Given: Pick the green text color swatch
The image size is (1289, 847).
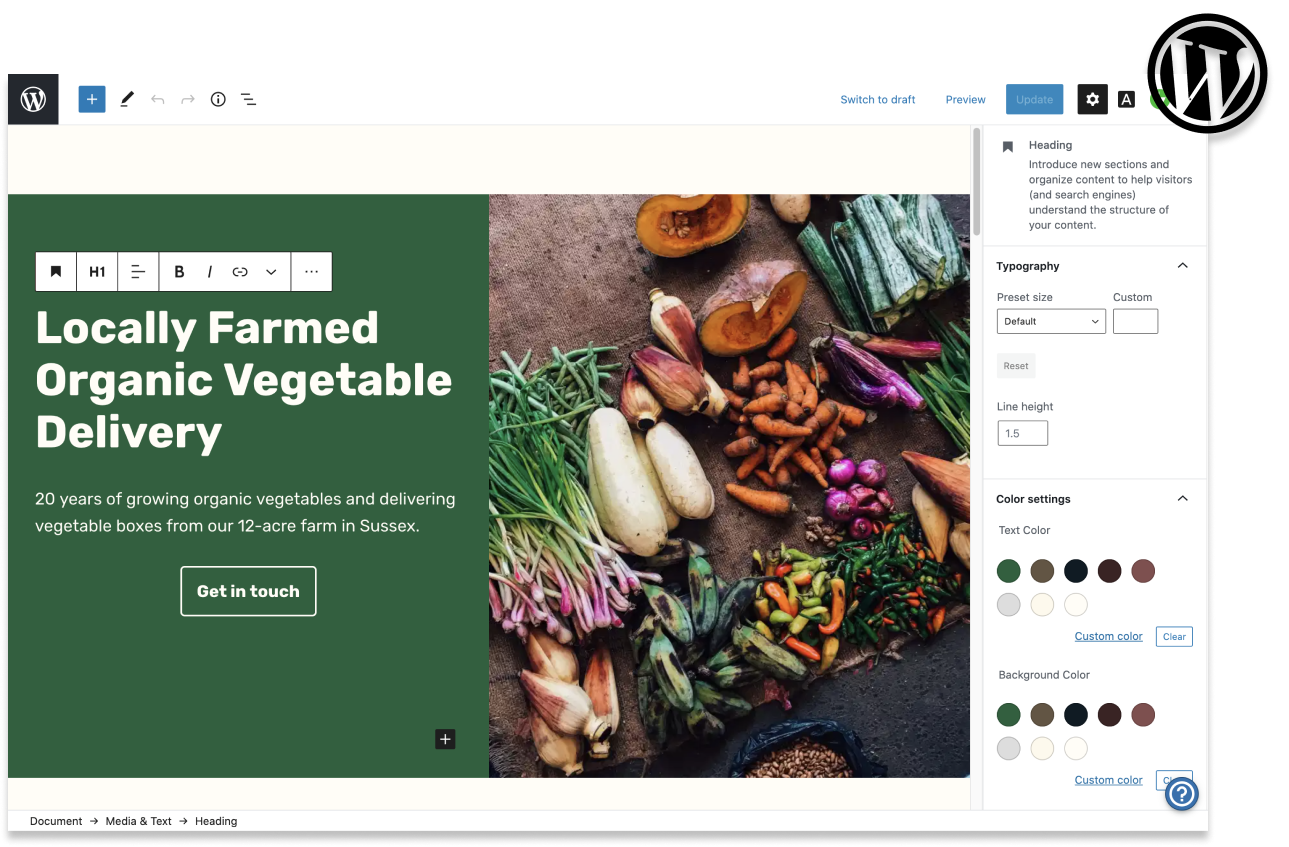Looking at the screenshot, I should [x=1009, y=571].
